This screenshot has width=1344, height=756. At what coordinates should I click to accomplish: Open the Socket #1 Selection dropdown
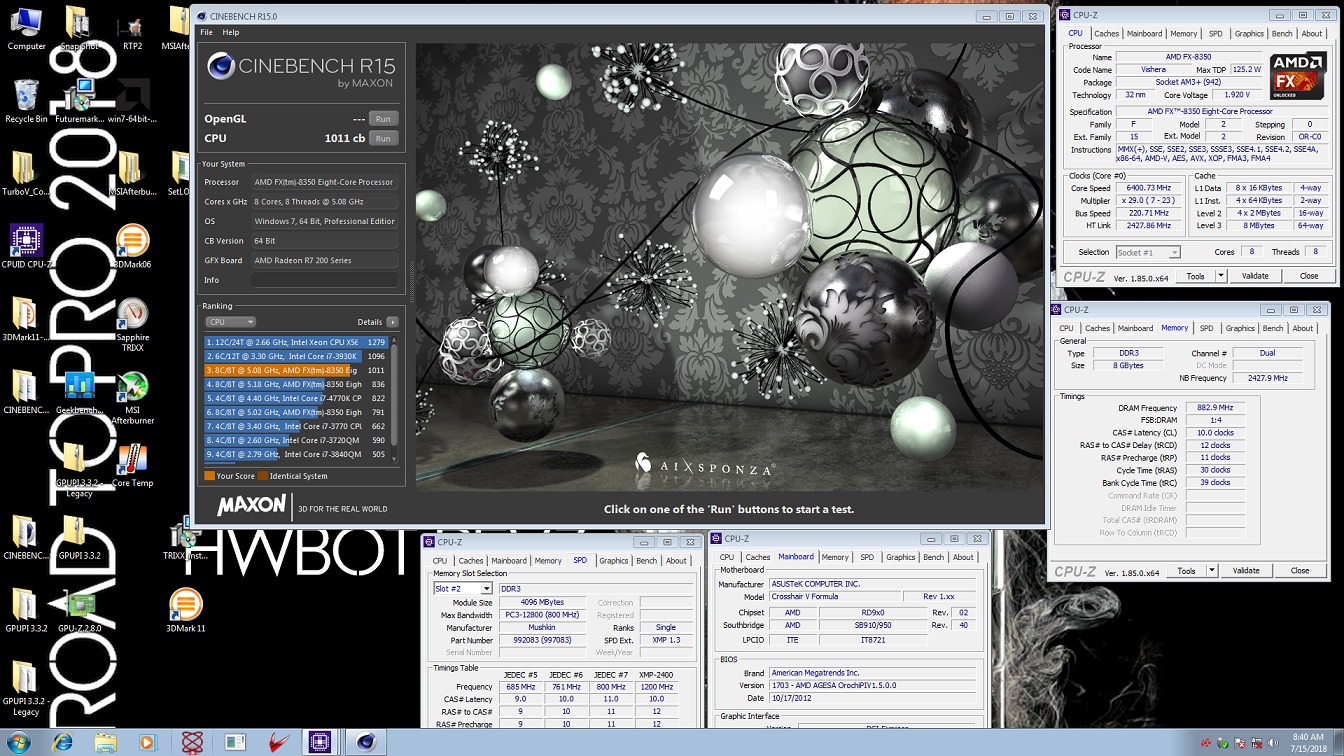[x=1148, y=252]
